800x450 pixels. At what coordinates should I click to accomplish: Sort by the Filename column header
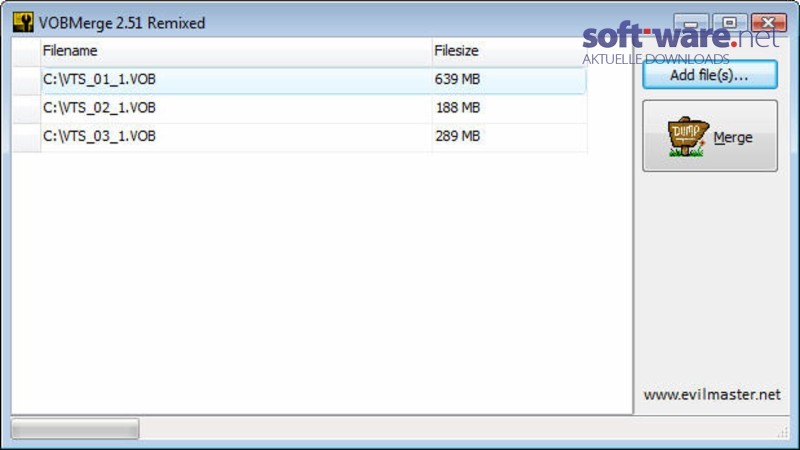coord(236,51)
